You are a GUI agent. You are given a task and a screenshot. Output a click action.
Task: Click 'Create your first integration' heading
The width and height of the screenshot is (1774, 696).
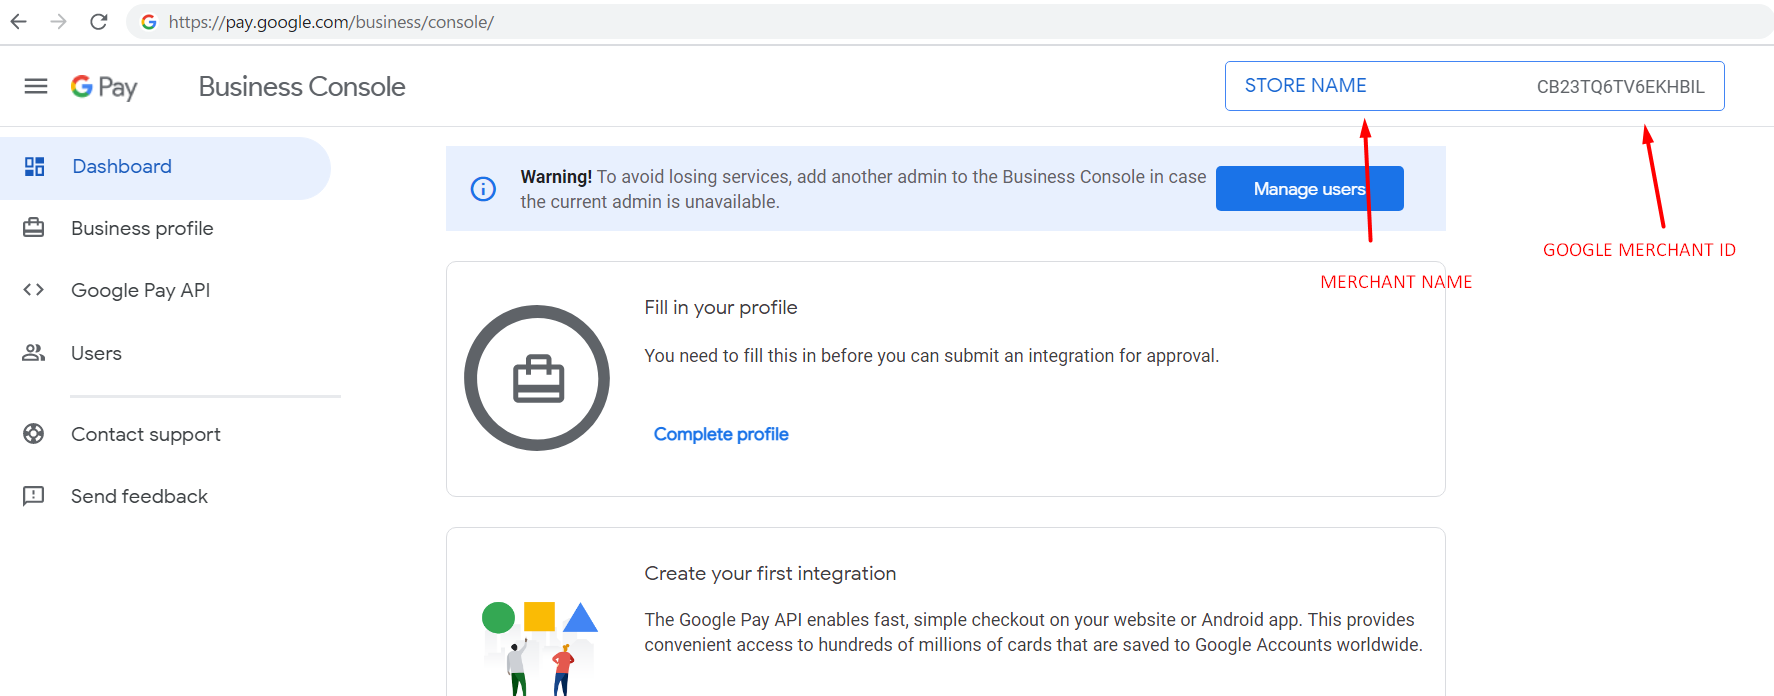point(770,574)
